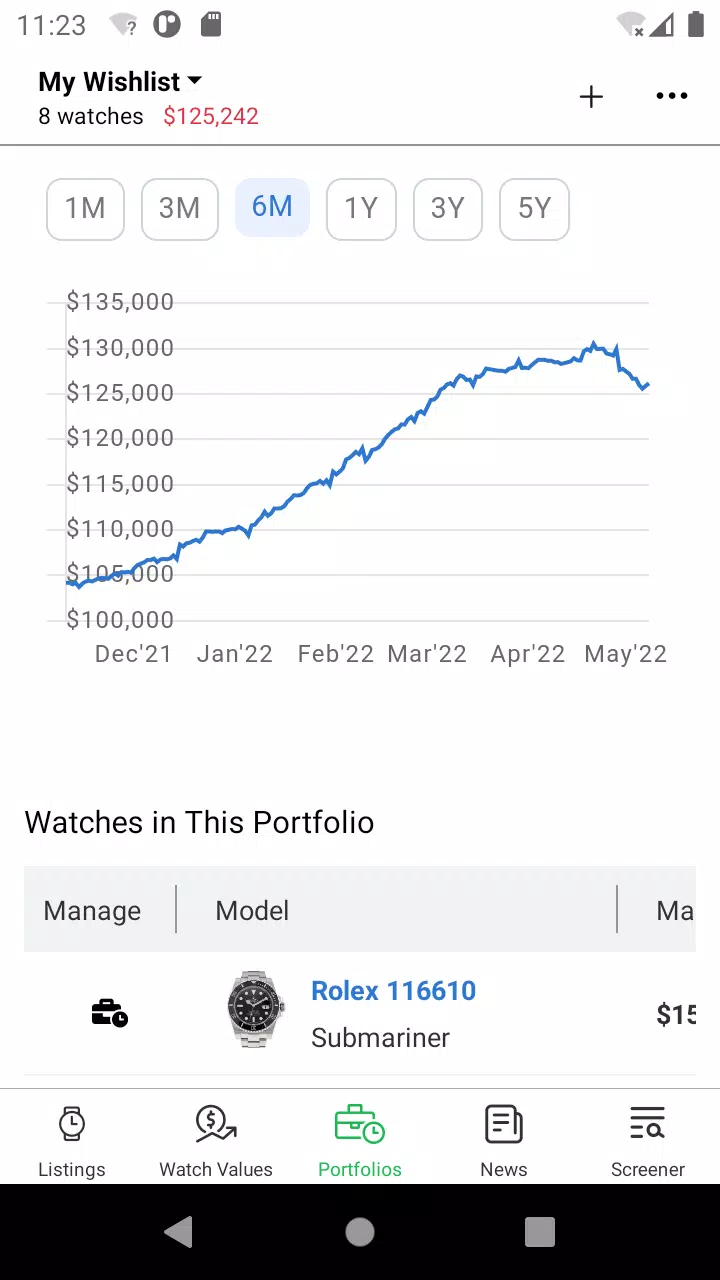Select the 1M time range
Screen dimensions: 720x1280
coord(85,209)
